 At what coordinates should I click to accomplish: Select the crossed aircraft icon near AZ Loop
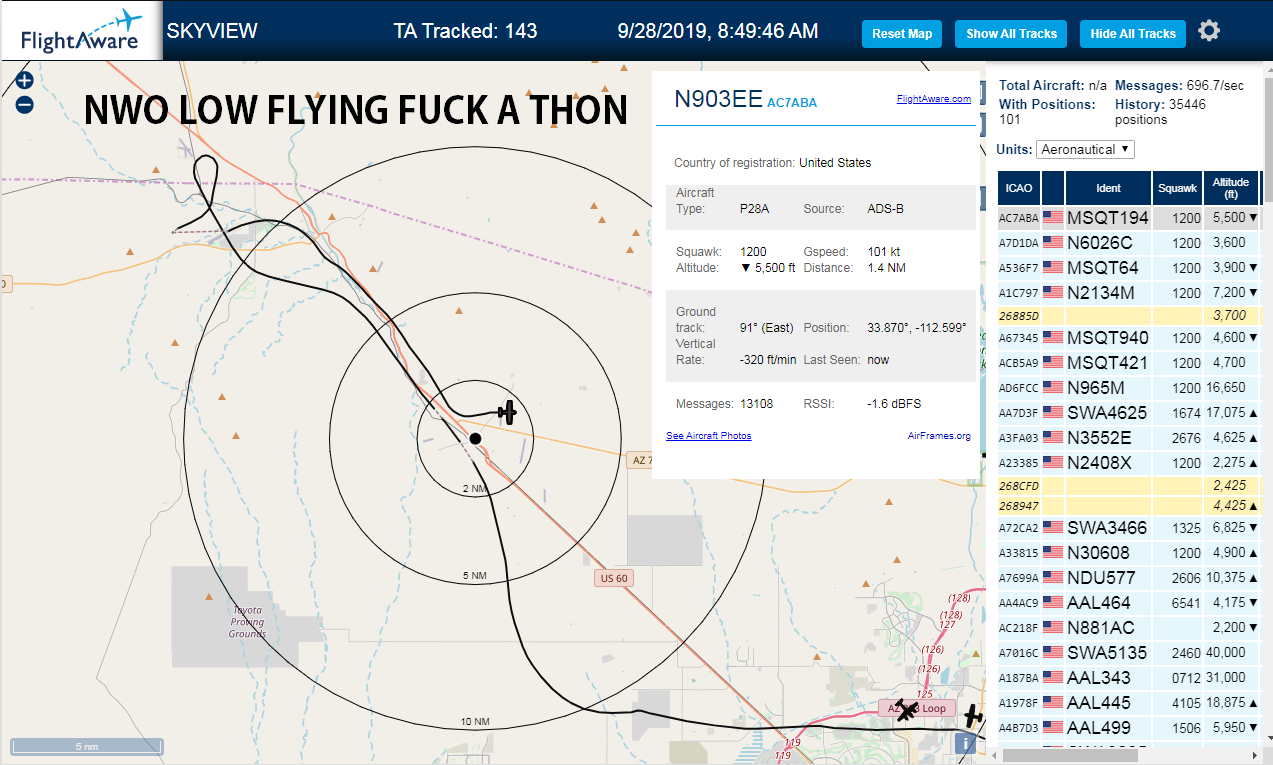click(906, 710)
